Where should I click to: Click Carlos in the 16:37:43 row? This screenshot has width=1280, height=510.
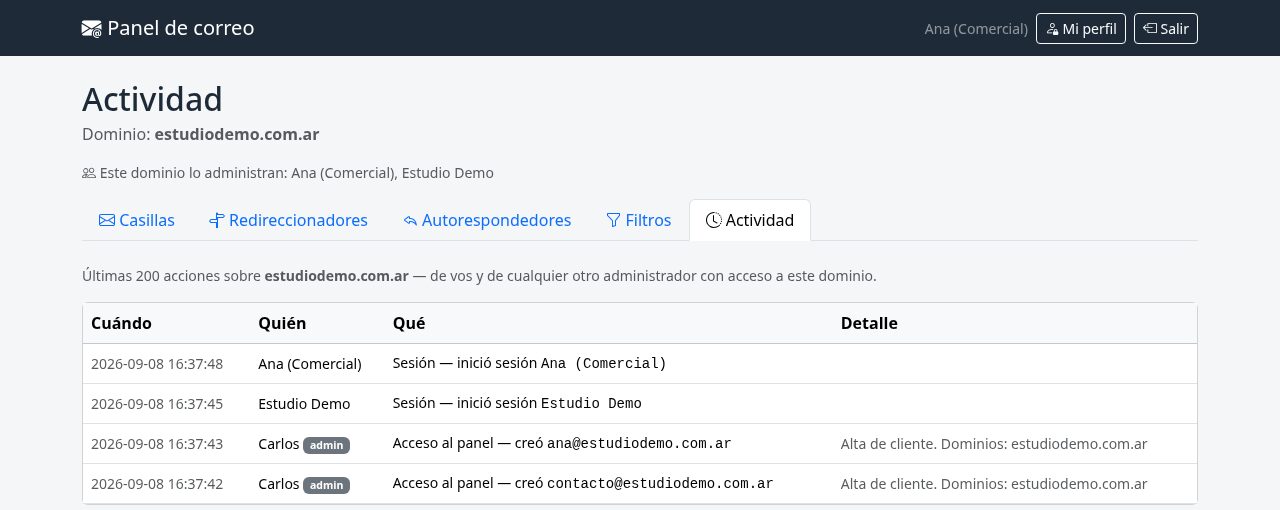[279, 444]
